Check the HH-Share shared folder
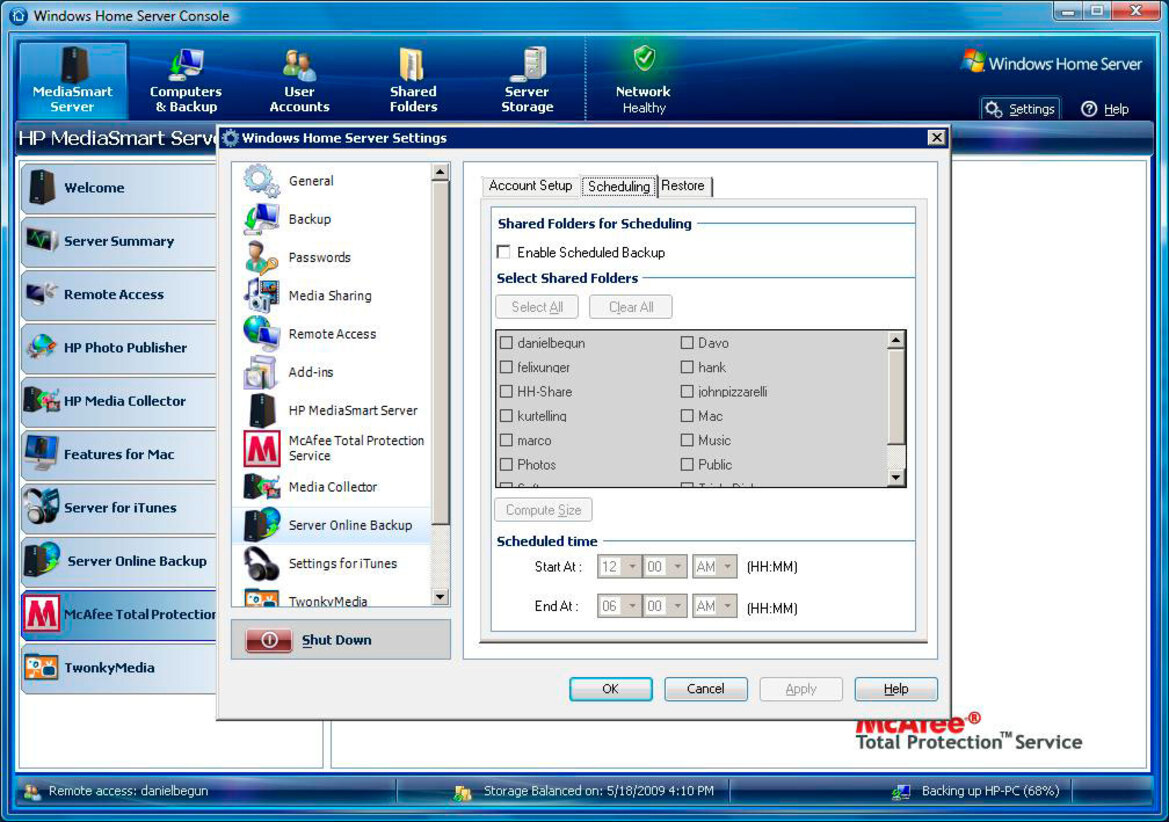This screenshot has width=1169, height=822. point(506,391)
